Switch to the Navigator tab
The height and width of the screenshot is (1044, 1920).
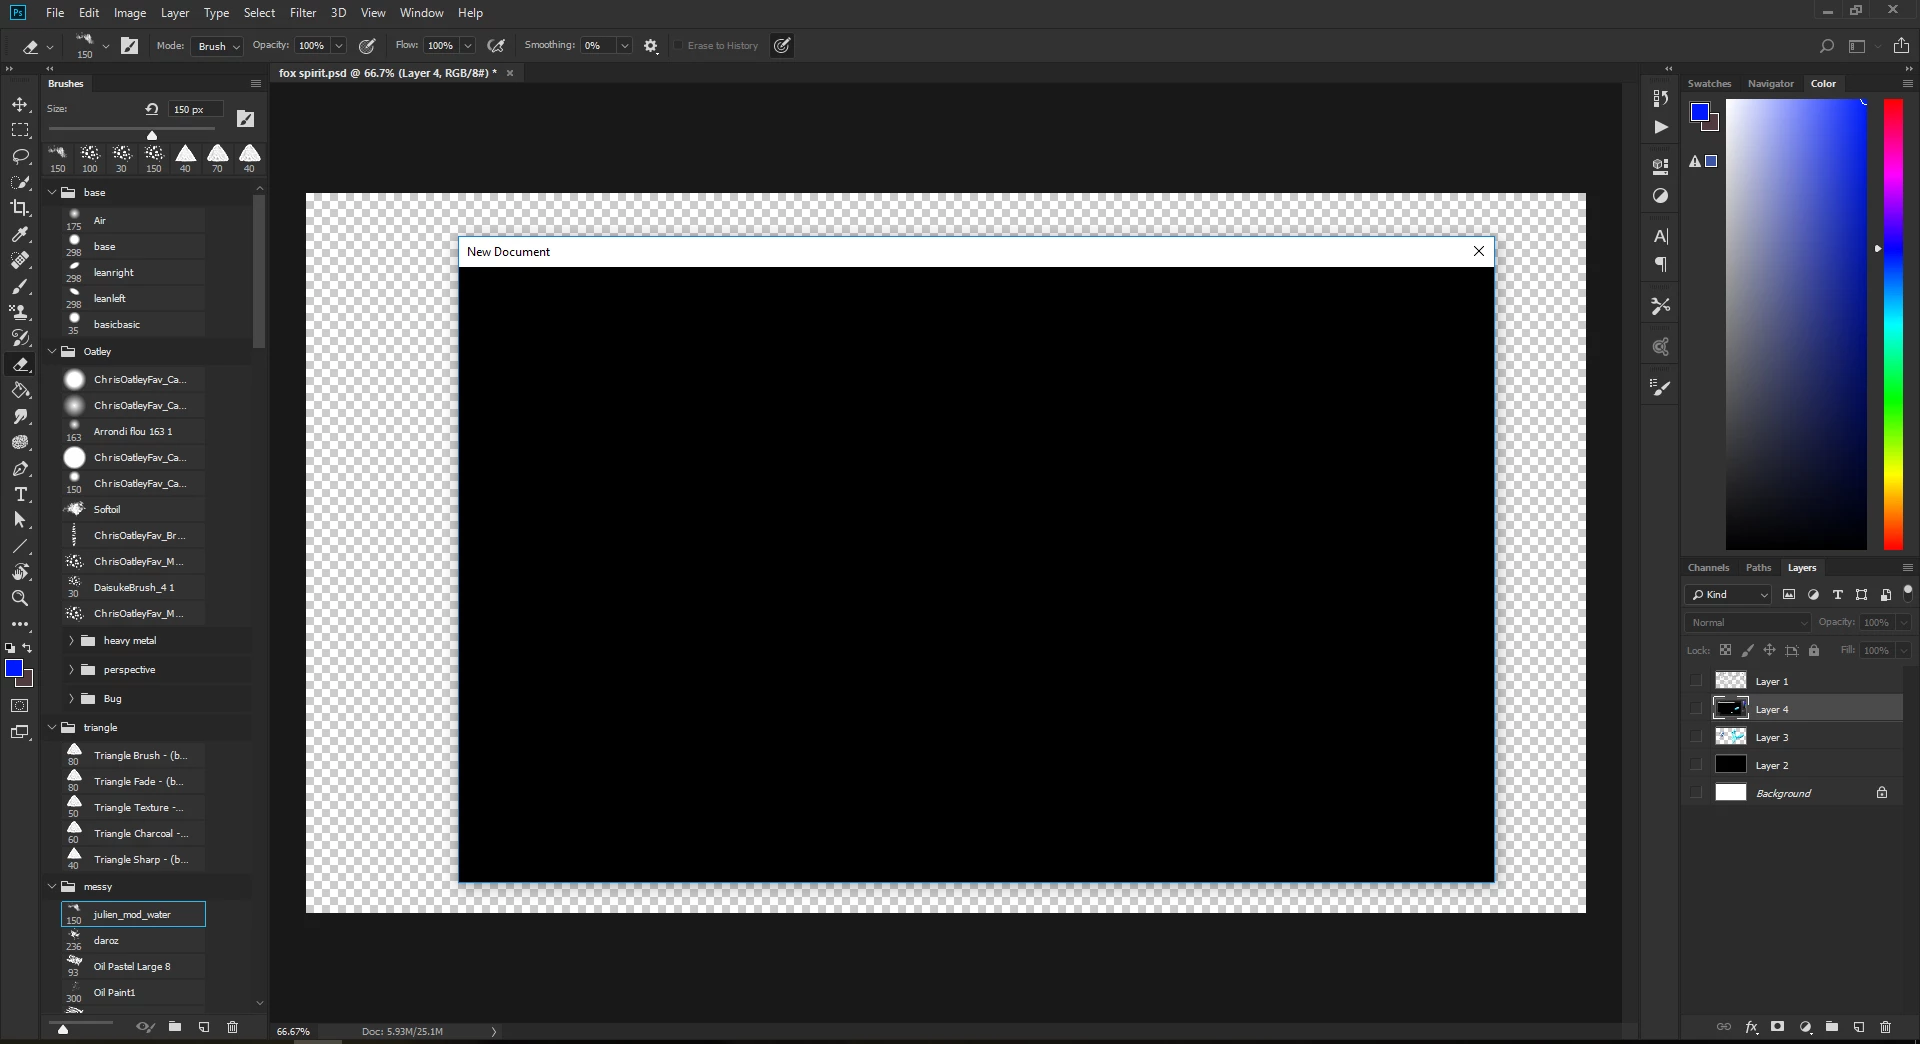click(x=1770, y=84)
